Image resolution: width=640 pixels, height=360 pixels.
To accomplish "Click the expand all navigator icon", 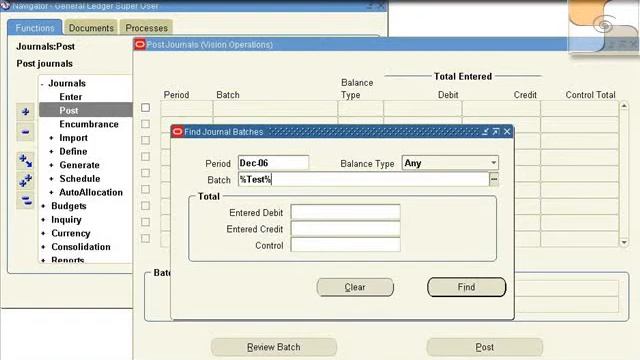I will point(25,180).
